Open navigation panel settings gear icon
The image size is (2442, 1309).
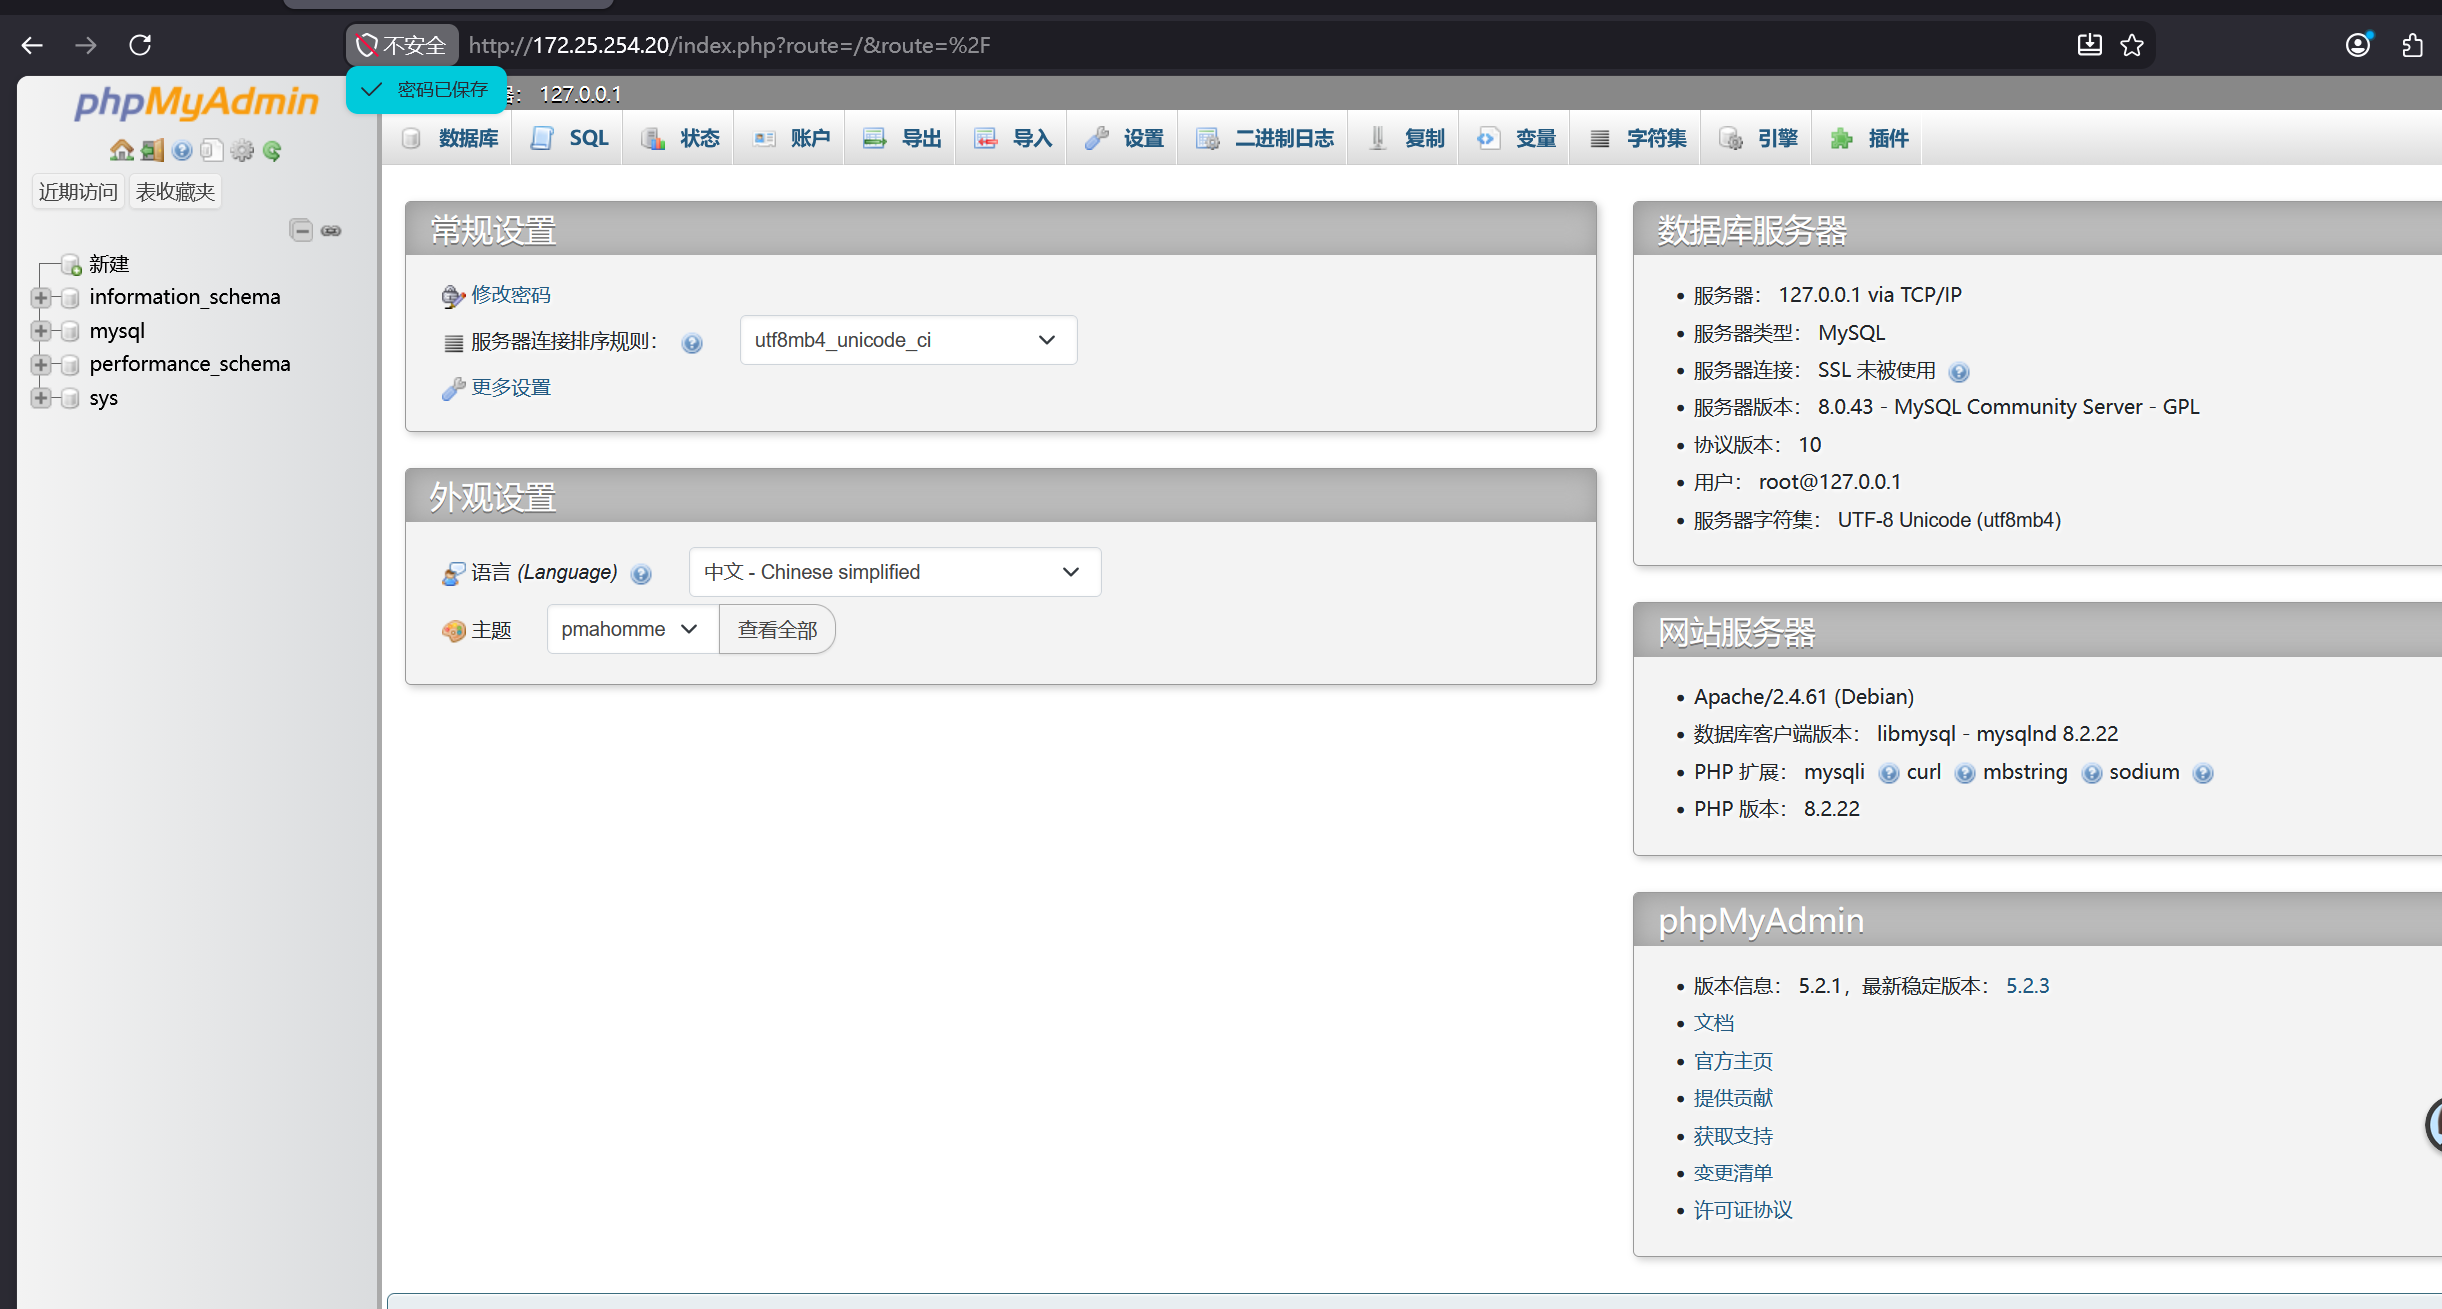pos(242,150)
